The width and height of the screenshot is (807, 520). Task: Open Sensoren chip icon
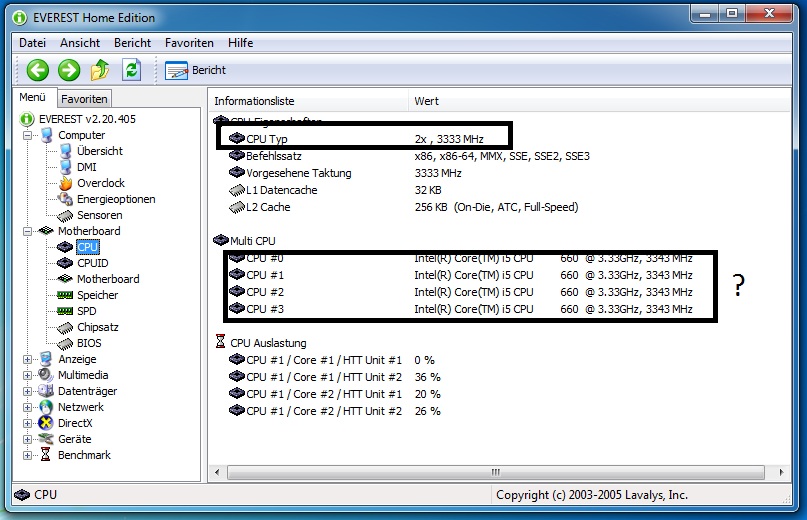click(x=65, y=215)
